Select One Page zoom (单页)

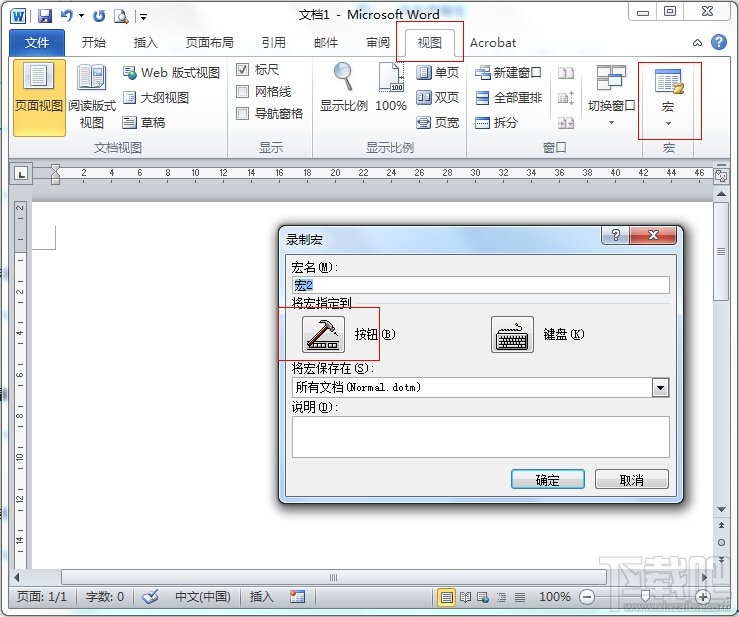438,73
